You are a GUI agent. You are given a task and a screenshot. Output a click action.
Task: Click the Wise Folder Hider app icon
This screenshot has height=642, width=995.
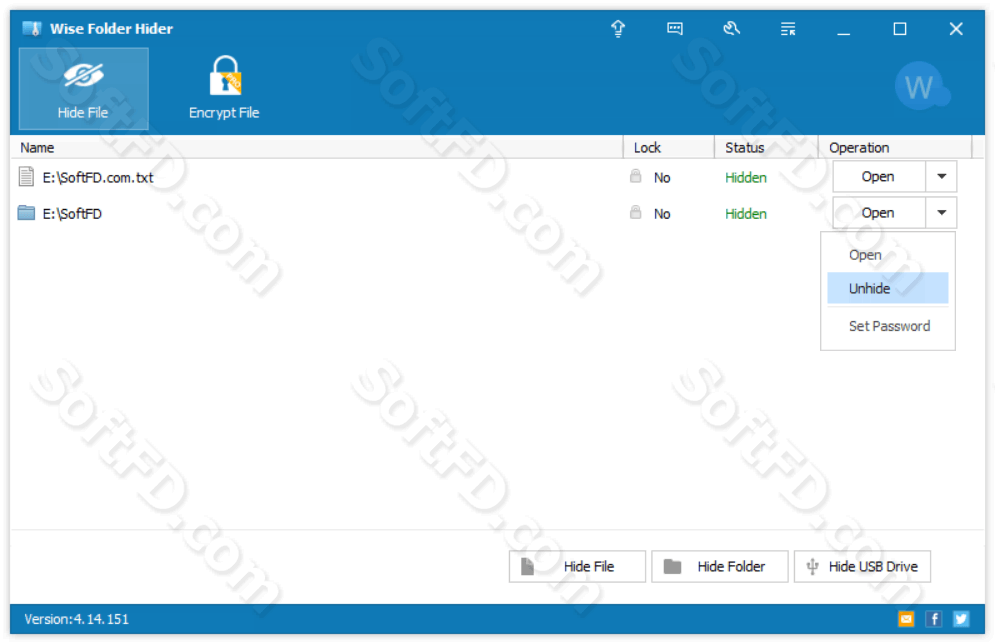click(32, 29)
